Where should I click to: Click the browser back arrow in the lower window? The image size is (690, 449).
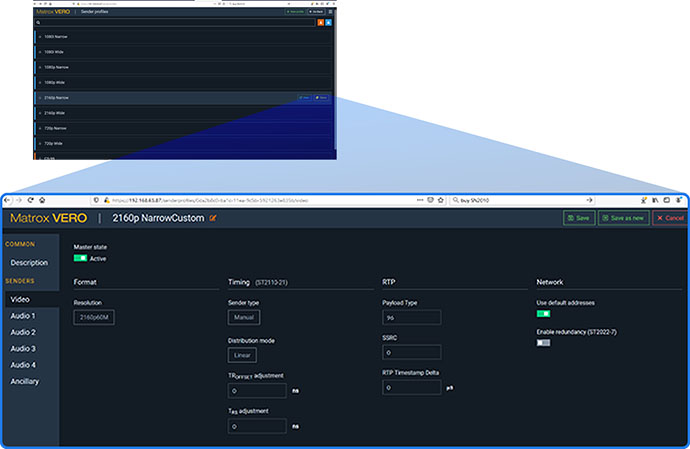coord(7,200)
